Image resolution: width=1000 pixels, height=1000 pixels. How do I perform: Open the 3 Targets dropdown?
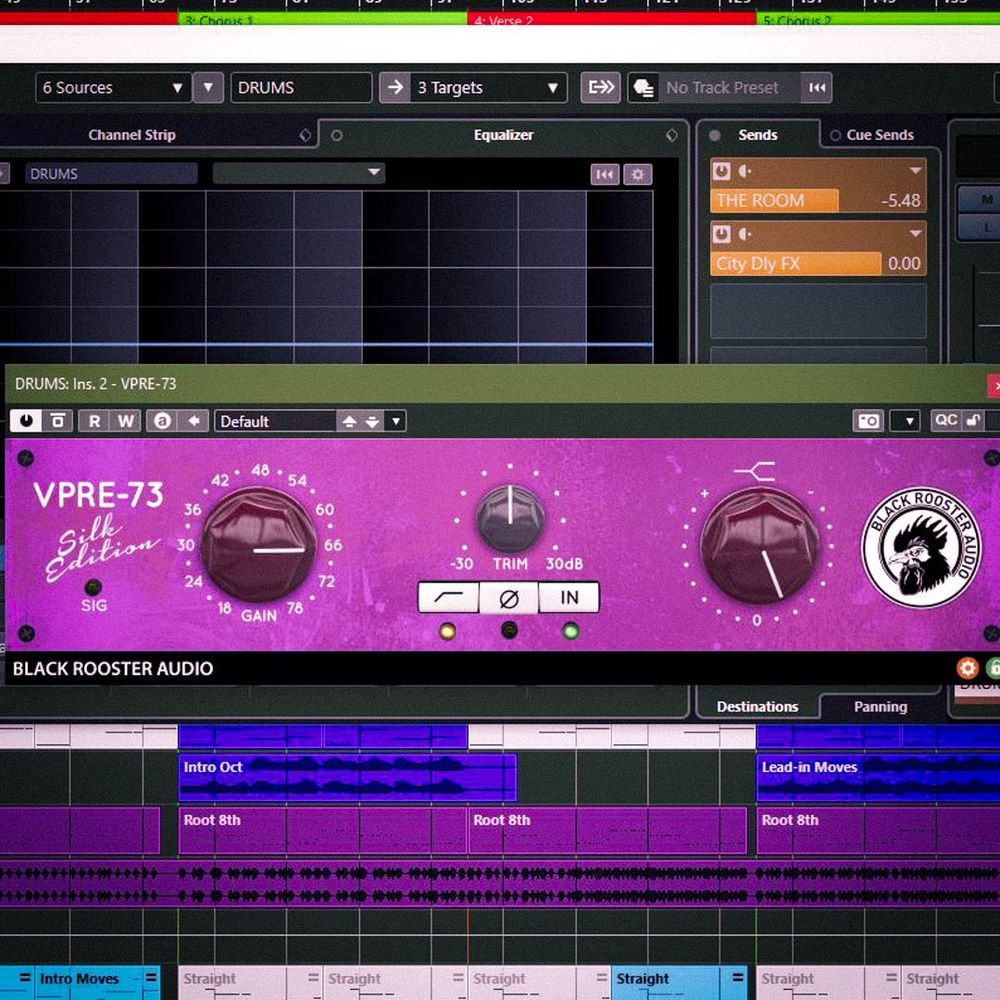pos(488,87)
